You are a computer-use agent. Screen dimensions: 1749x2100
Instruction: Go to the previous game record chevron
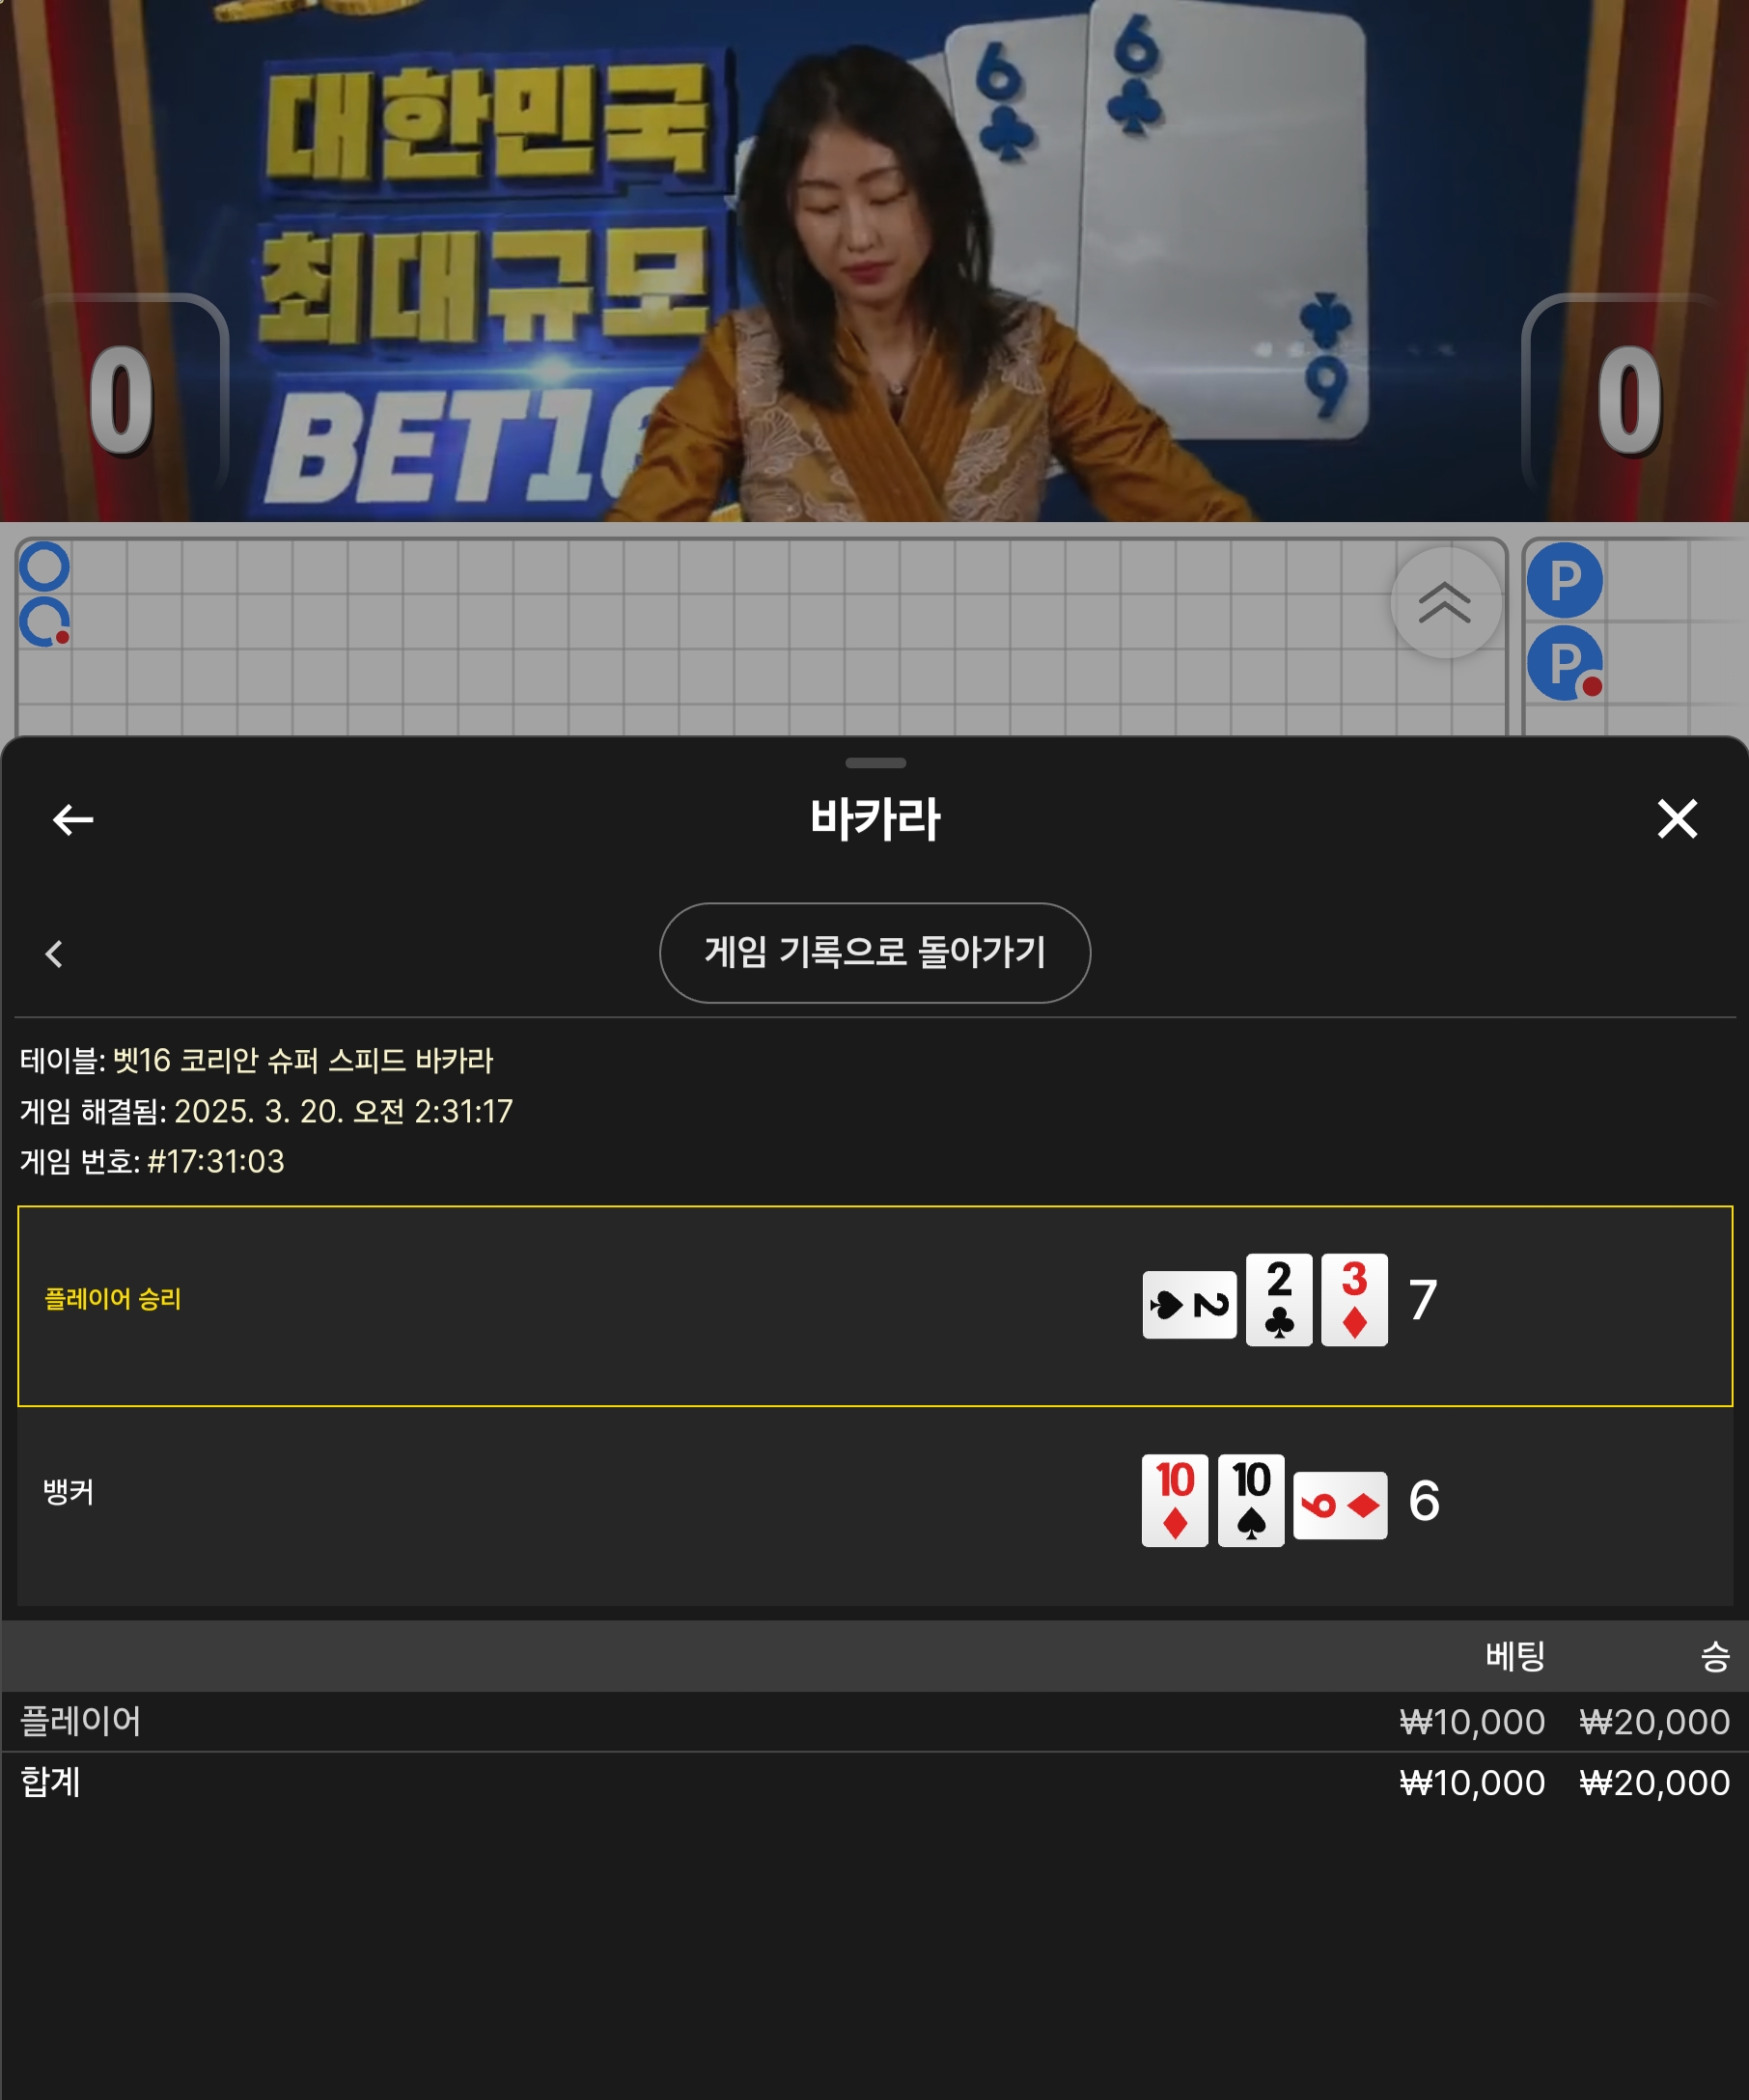coord(54,953)
